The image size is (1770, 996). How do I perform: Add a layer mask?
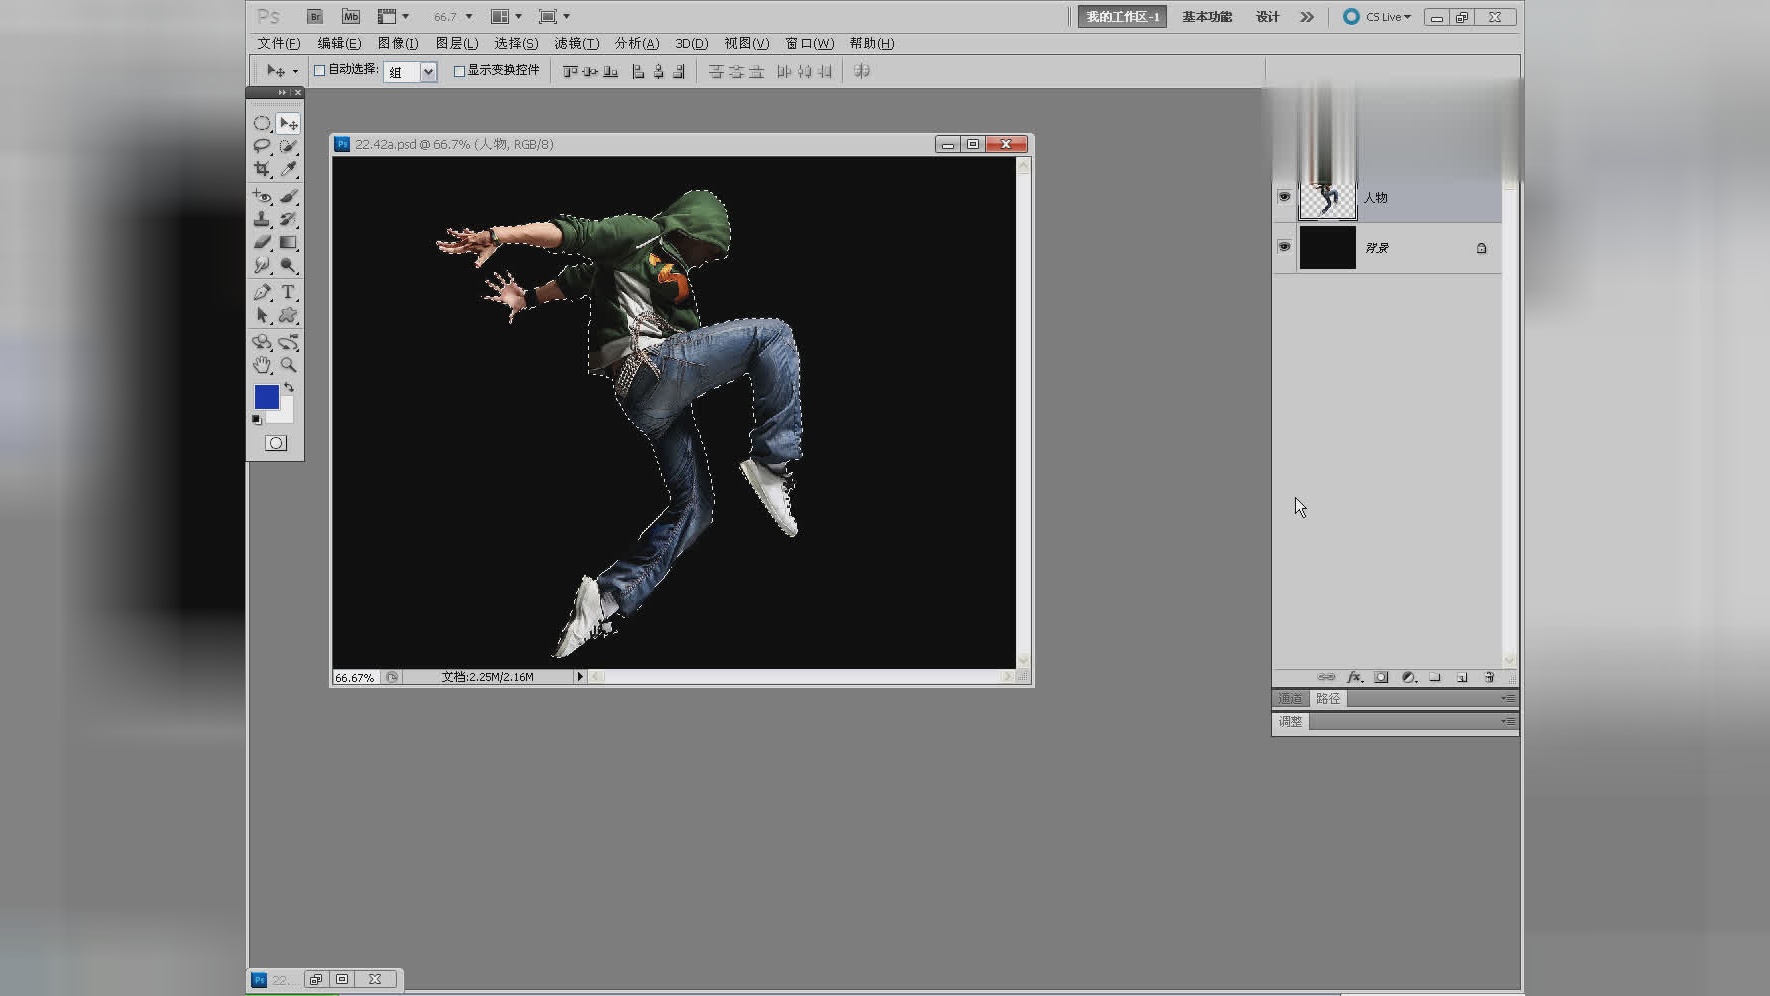point(1381,677)
